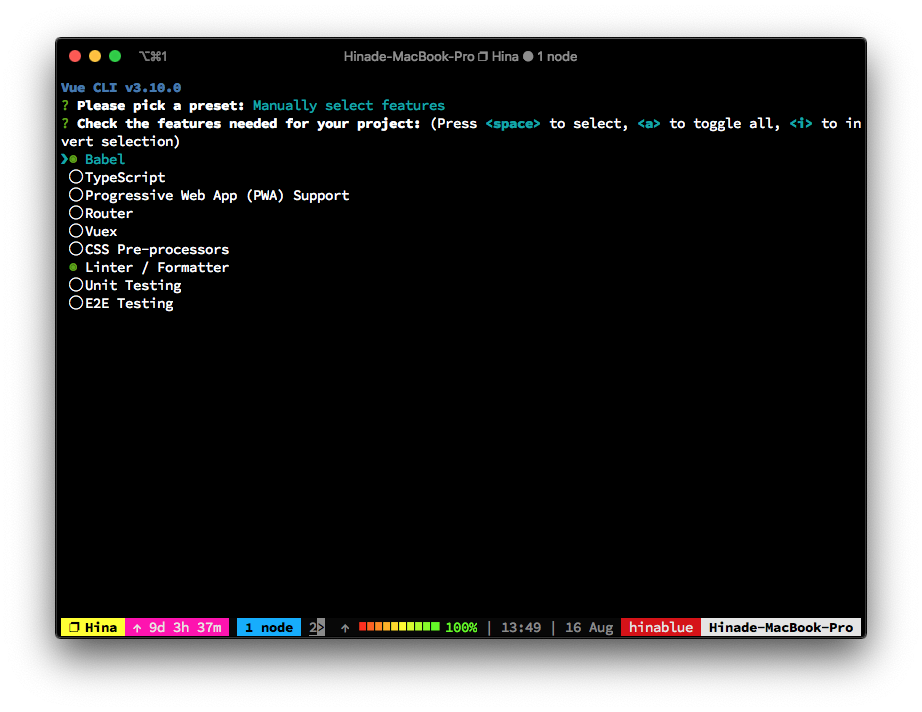The height and width of the screenshot is (712, 922).
Task: Click the '16 Aug' date
Action: [589, 628]
